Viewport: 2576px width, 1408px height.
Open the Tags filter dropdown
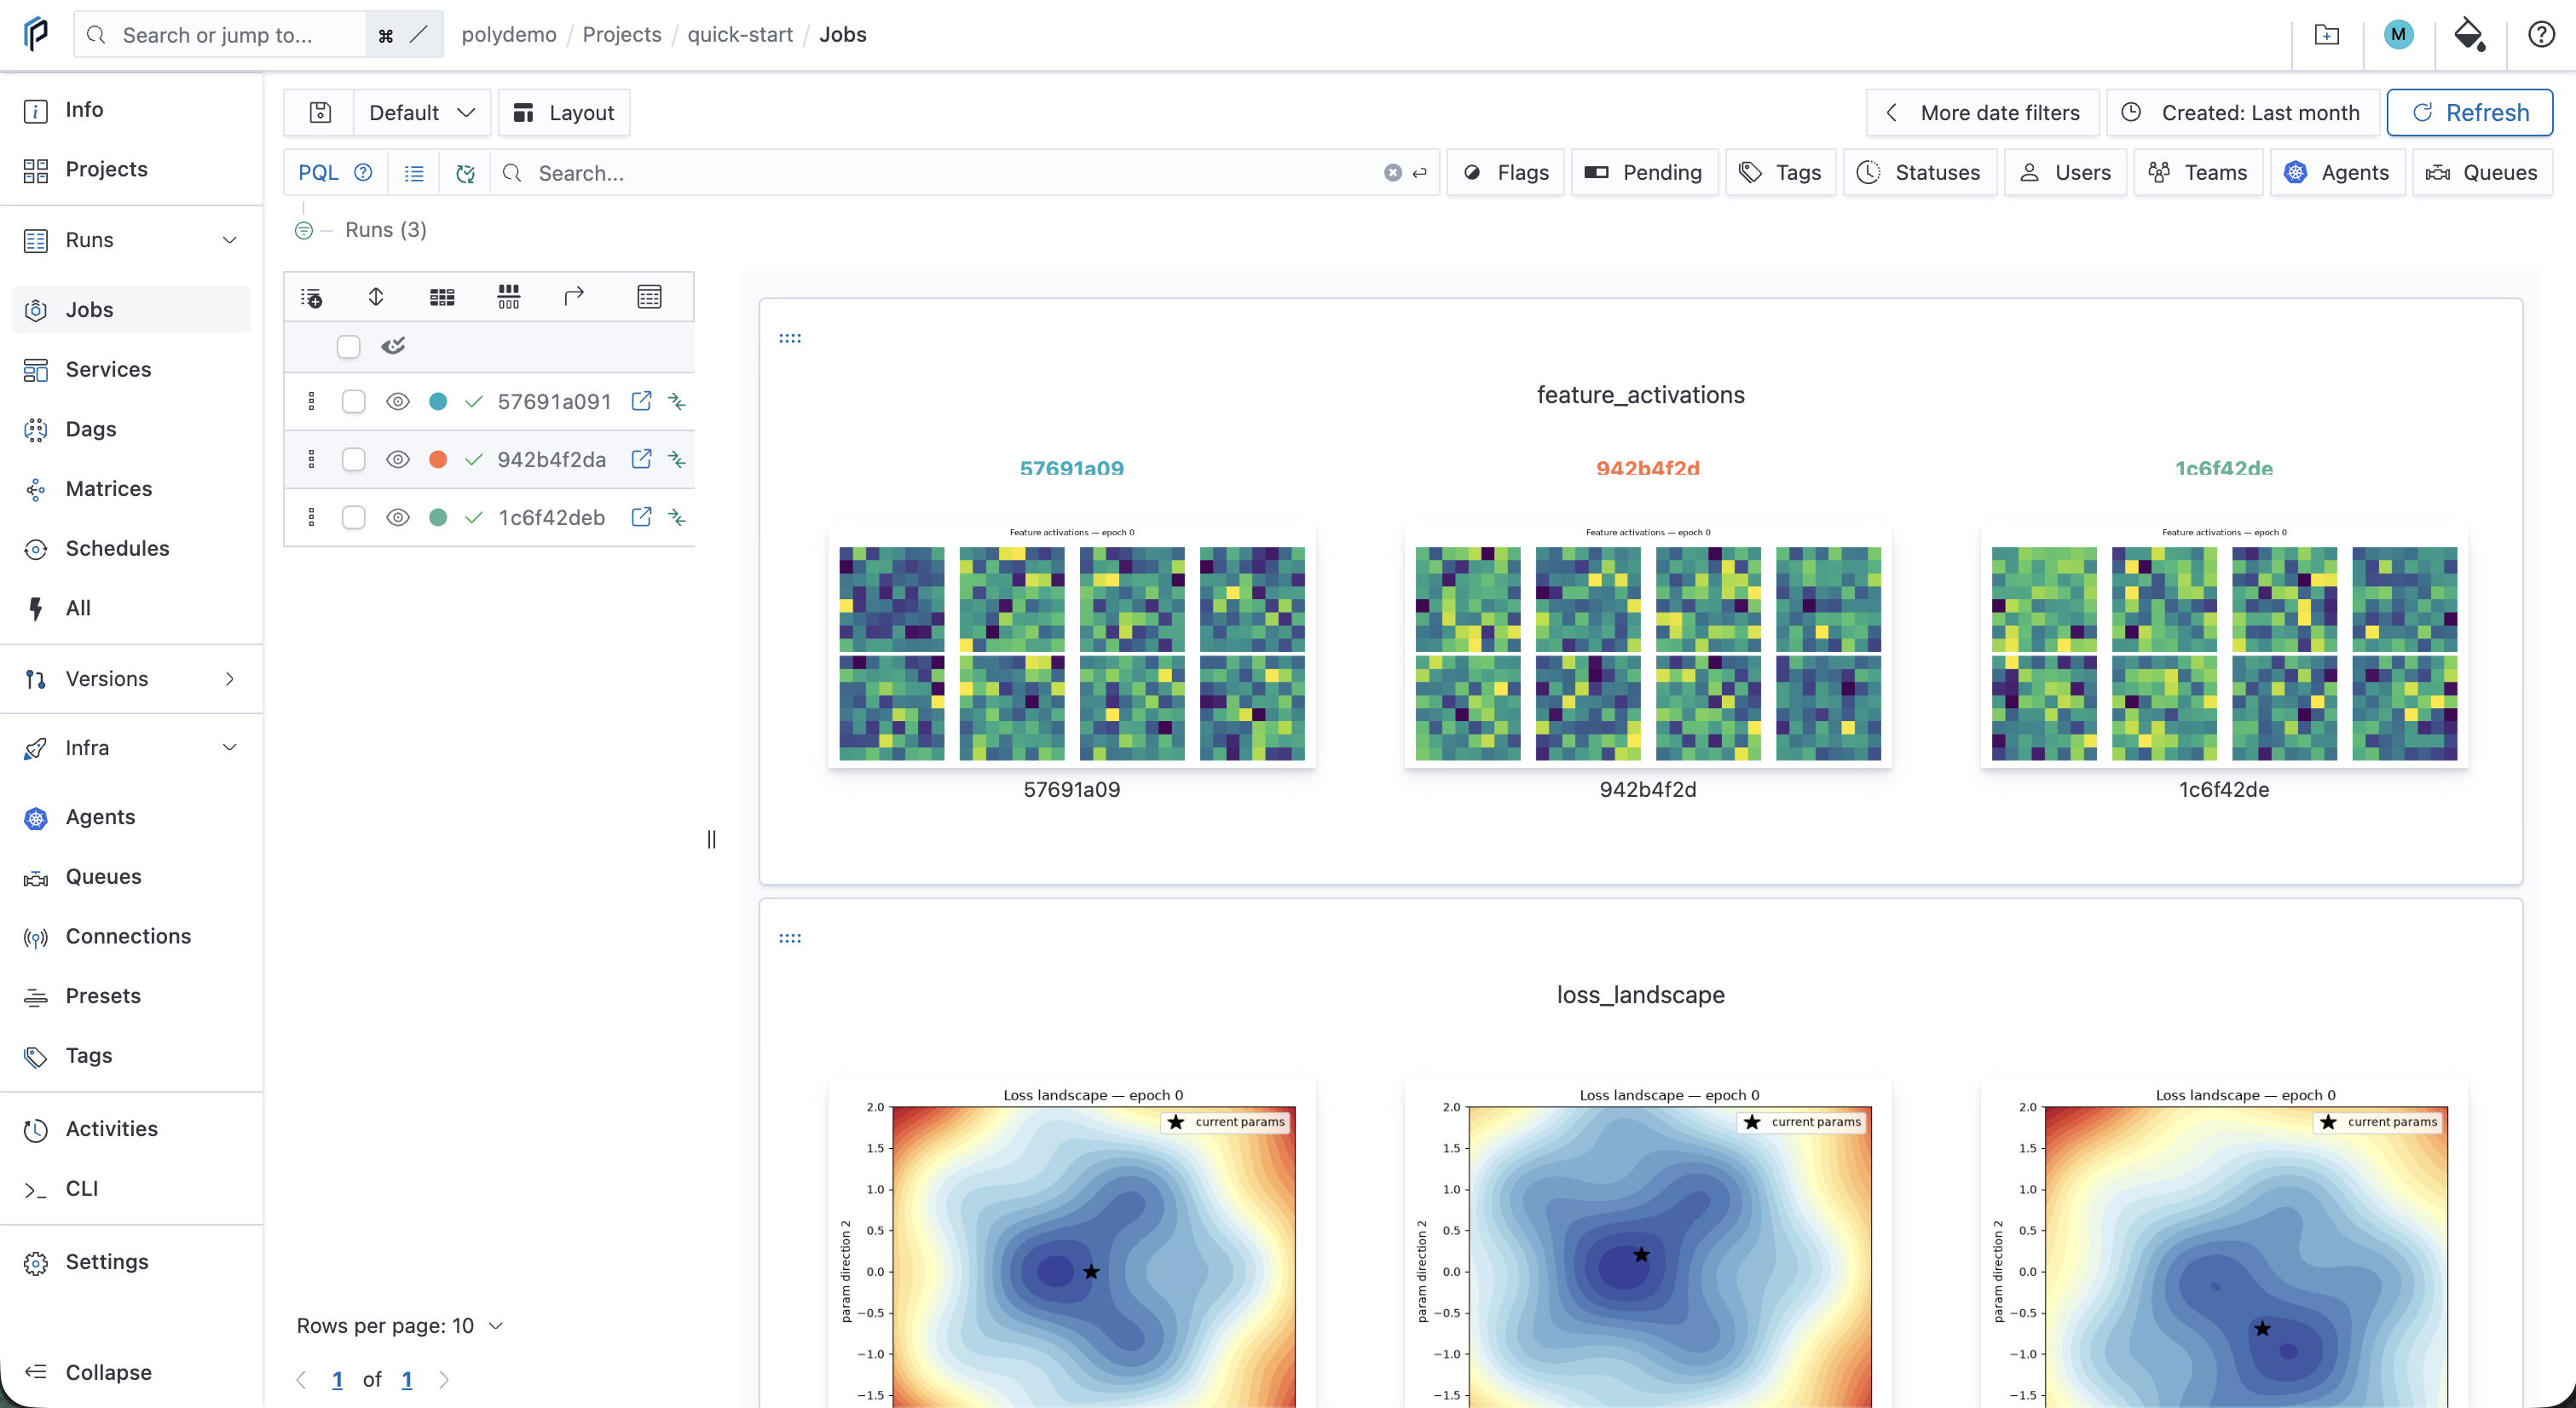[1780, 173]
